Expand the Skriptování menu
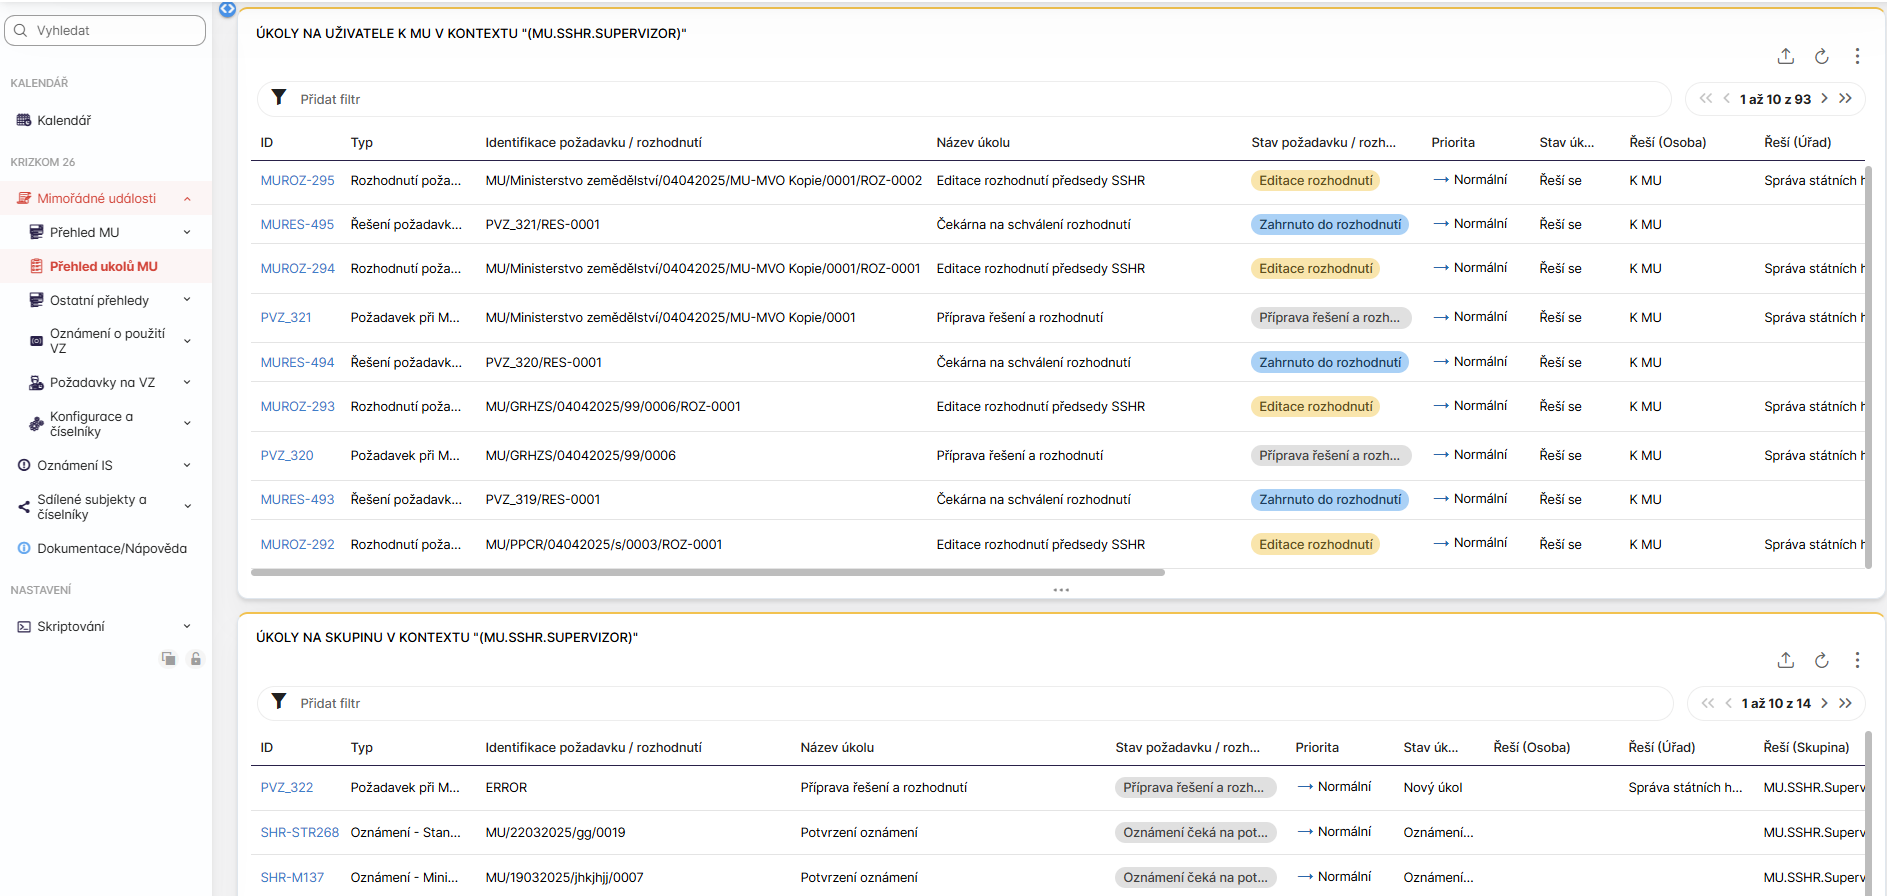Viewport: 1887px width, 896px height. click(187, 626)
